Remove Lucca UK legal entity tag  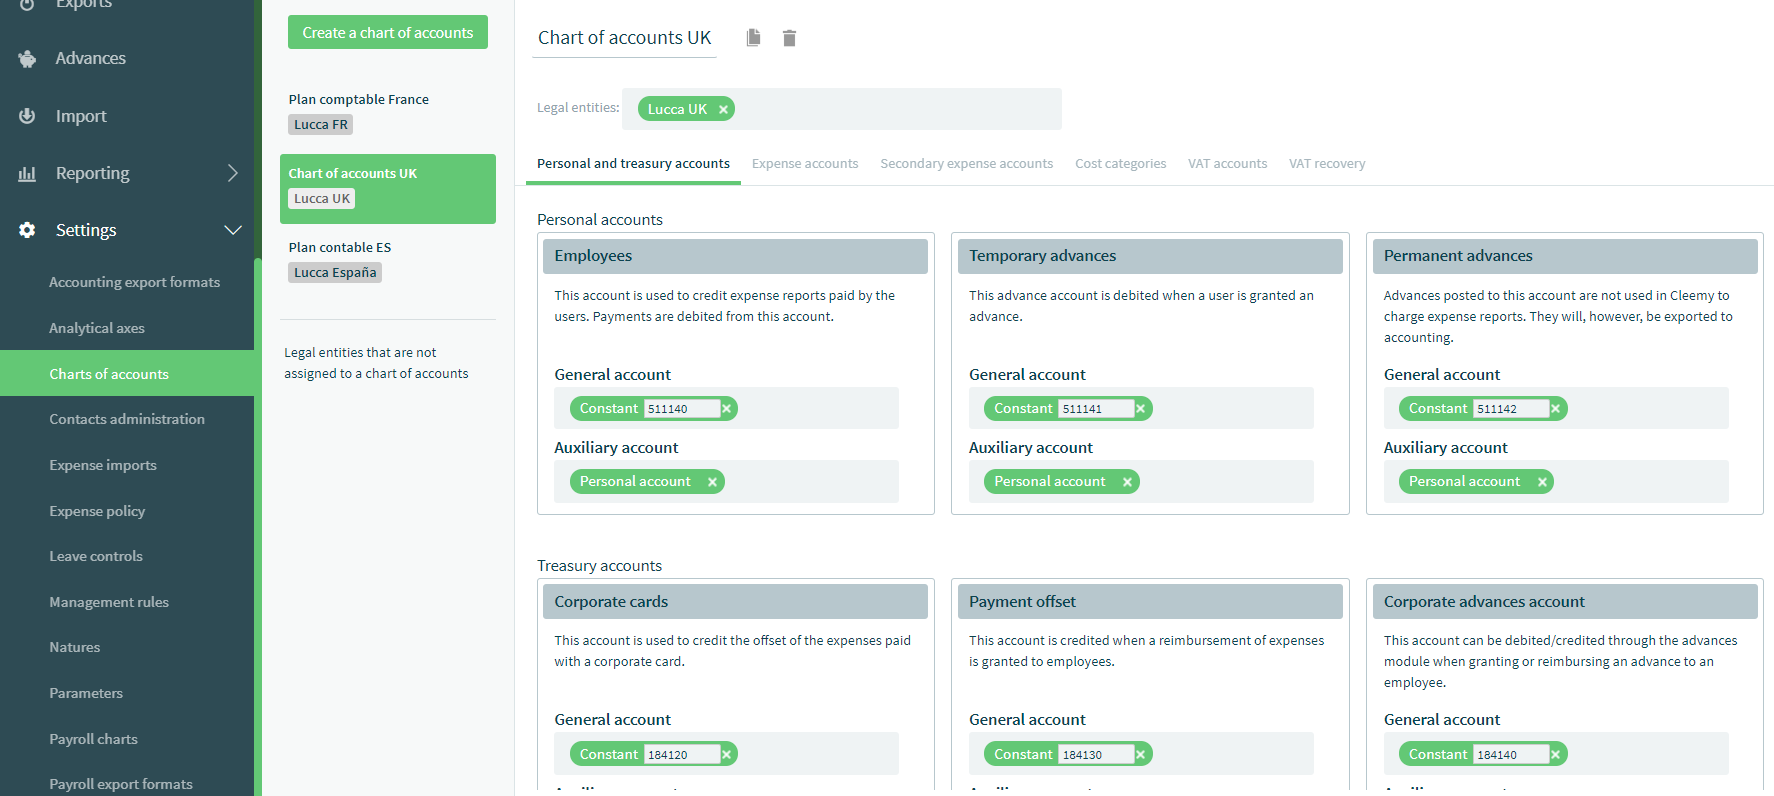coord(723,110)
